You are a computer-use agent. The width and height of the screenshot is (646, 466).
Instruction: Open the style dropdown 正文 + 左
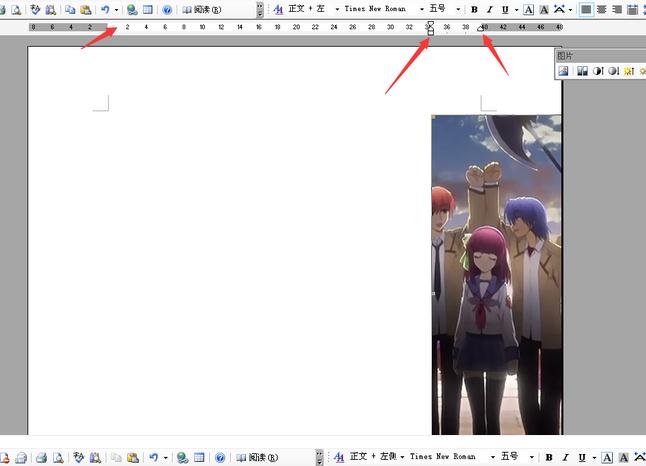coord(337,9)
